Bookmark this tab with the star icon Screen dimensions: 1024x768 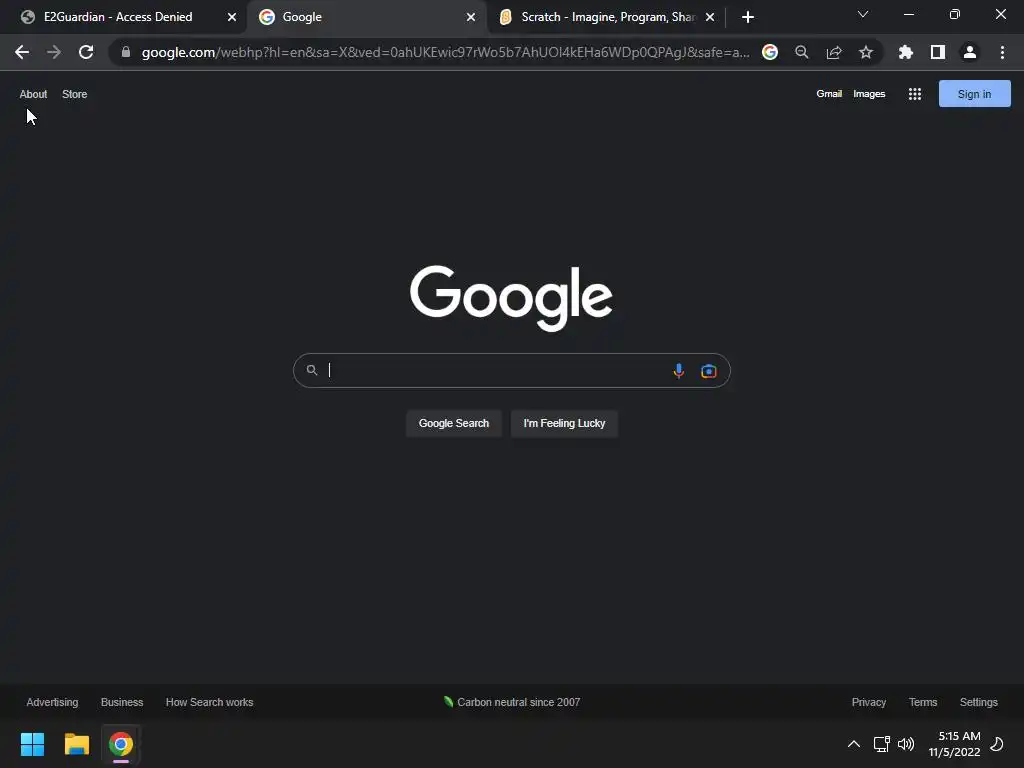coord(866,52)
